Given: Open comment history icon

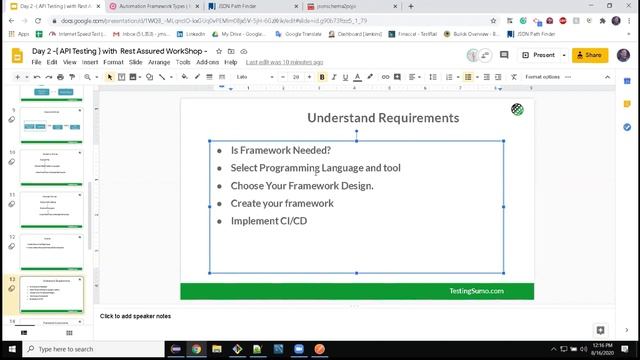Looking at the screenshot, I should (504, 55).
